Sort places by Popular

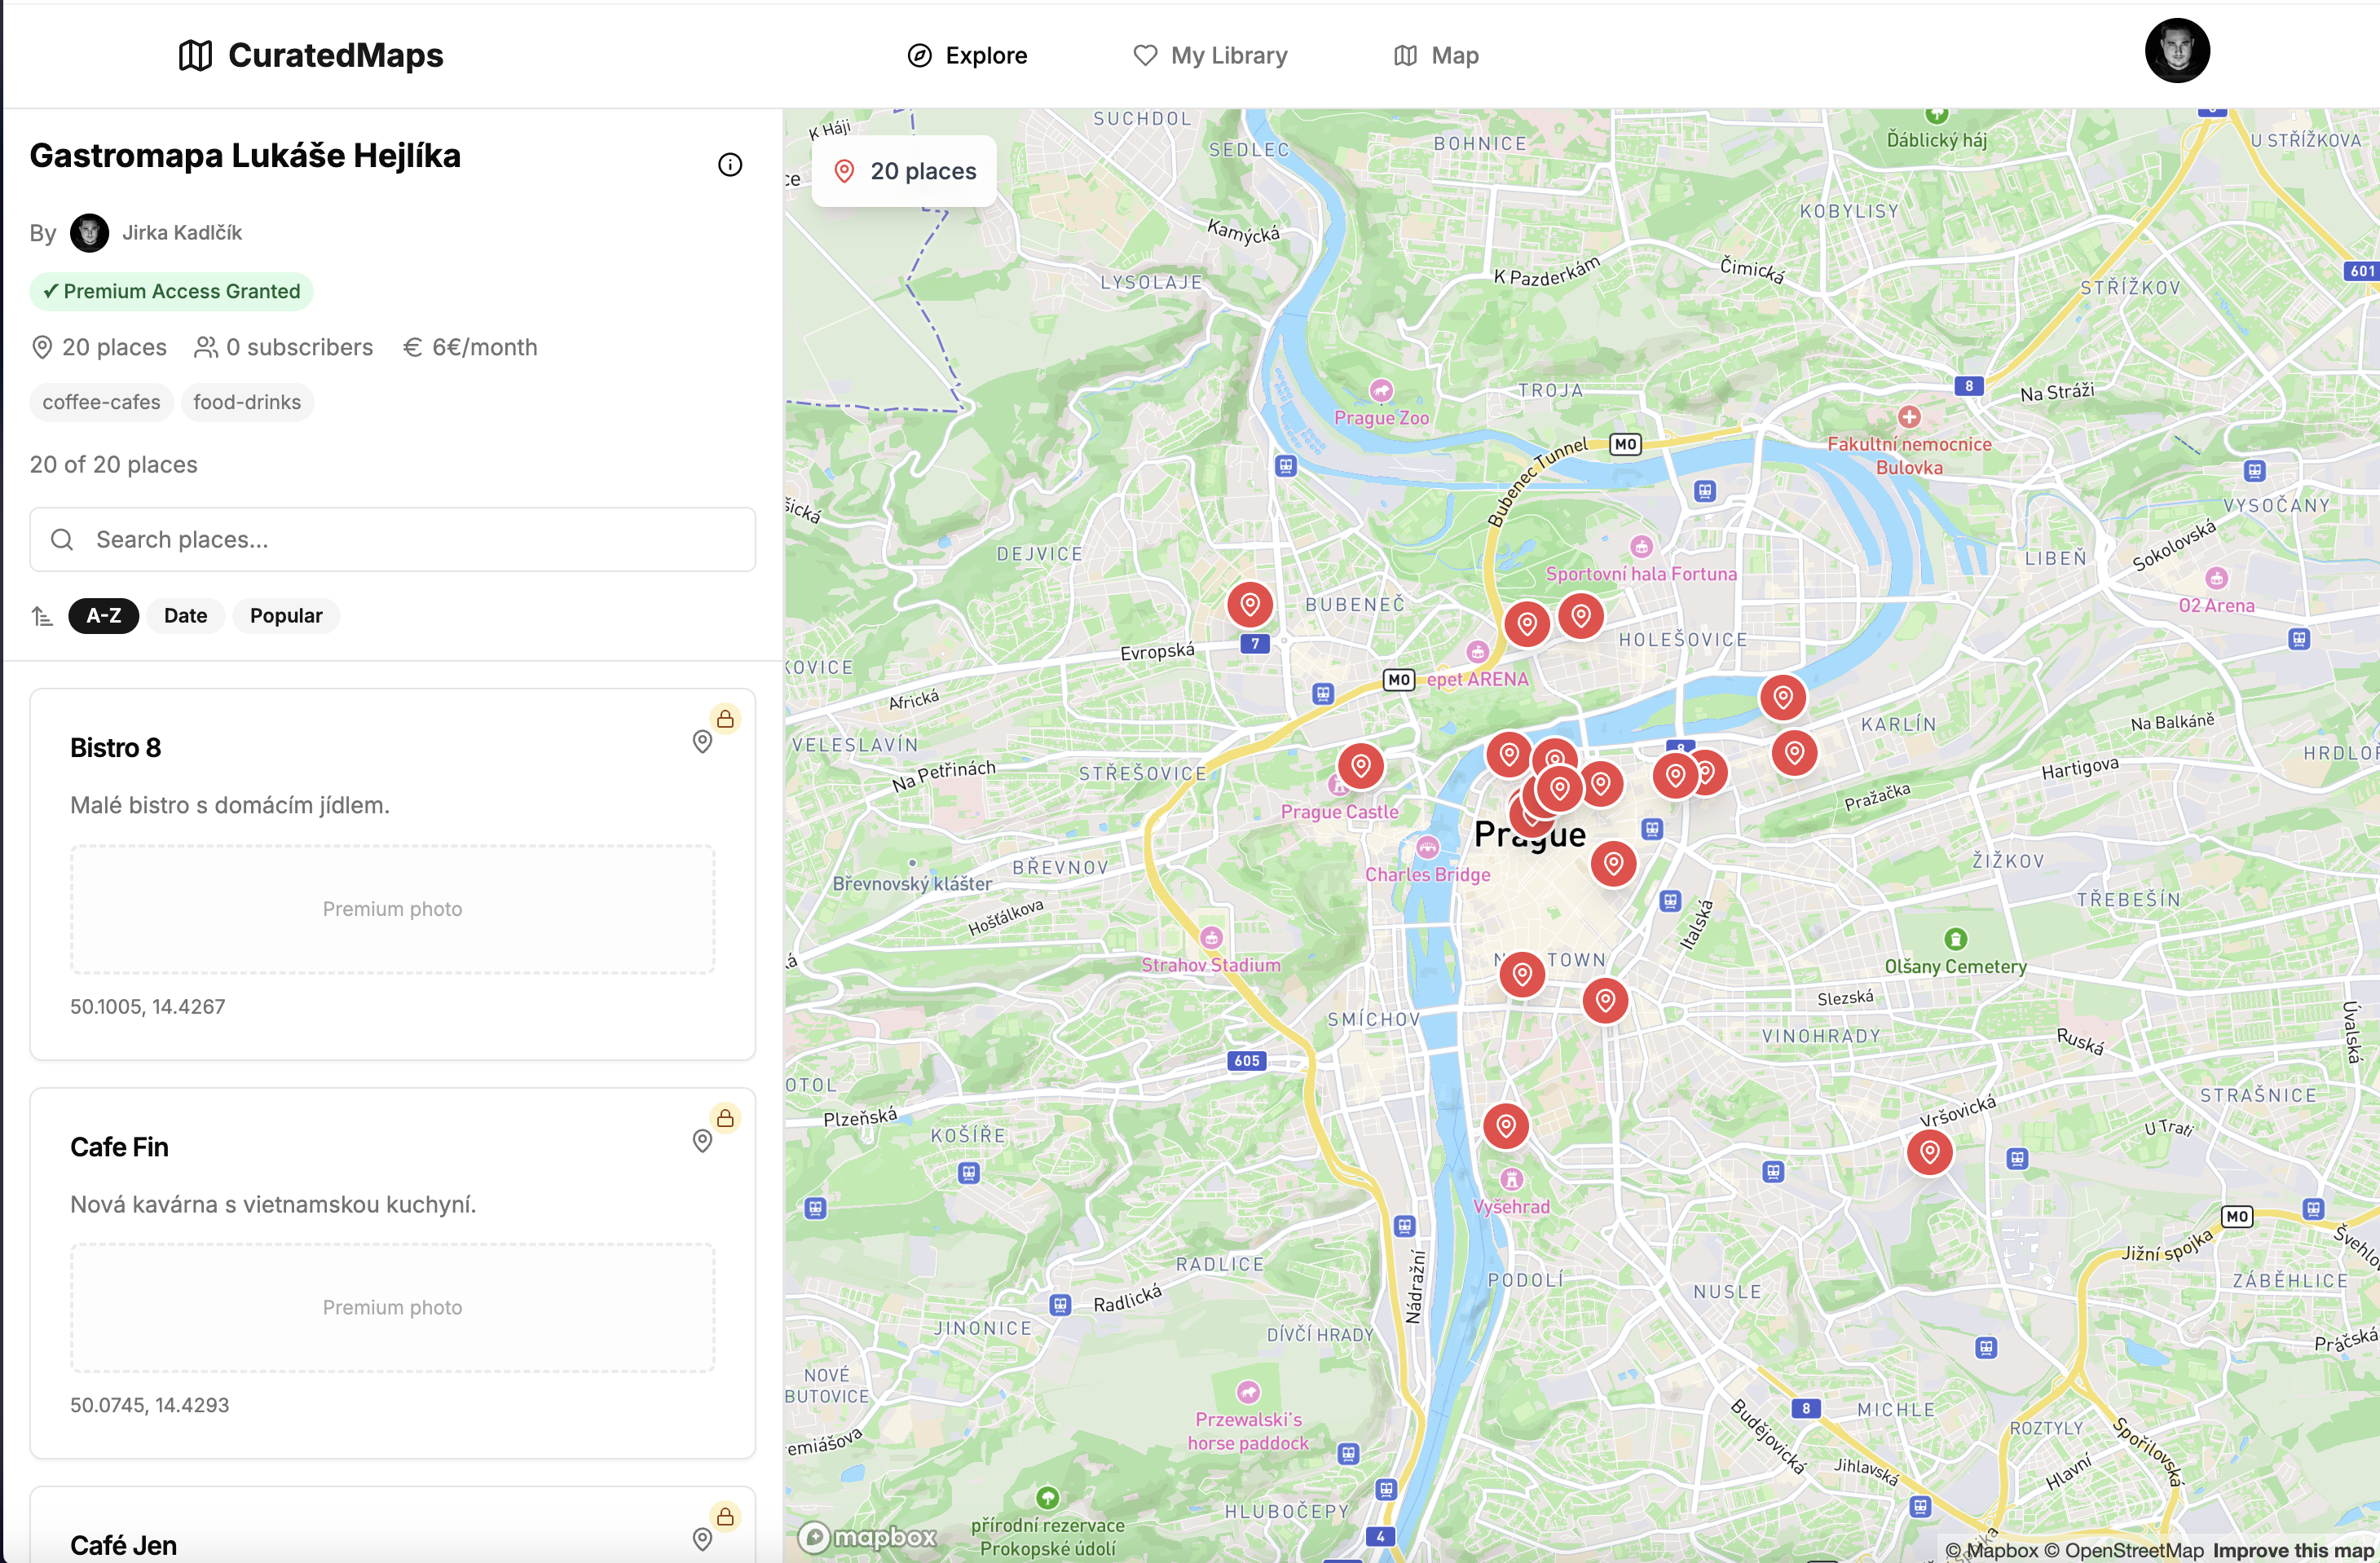pos(286,616)
